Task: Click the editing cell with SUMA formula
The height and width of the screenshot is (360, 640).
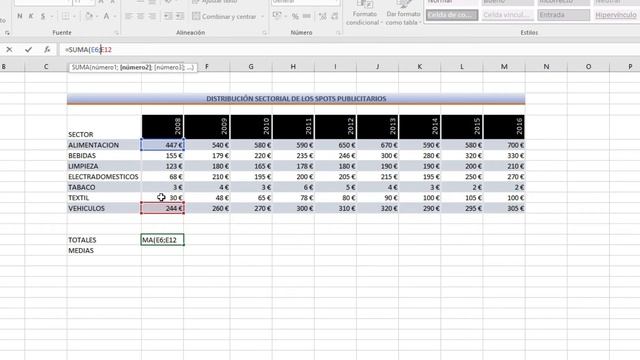Action: [x=162, y=240]
